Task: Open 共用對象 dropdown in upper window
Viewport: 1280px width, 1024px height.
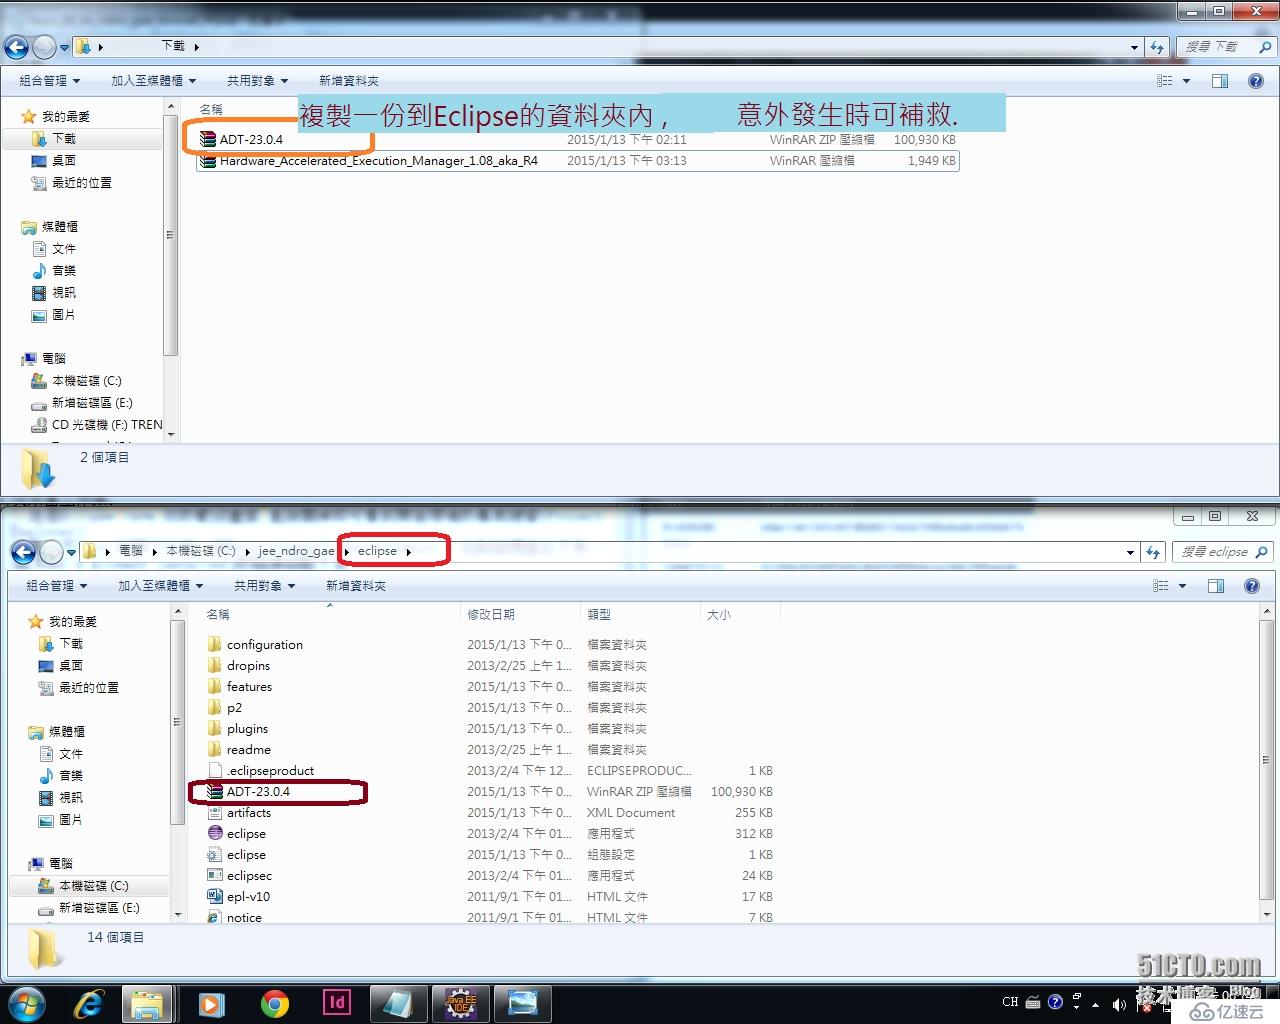Action: coord(257,81)
